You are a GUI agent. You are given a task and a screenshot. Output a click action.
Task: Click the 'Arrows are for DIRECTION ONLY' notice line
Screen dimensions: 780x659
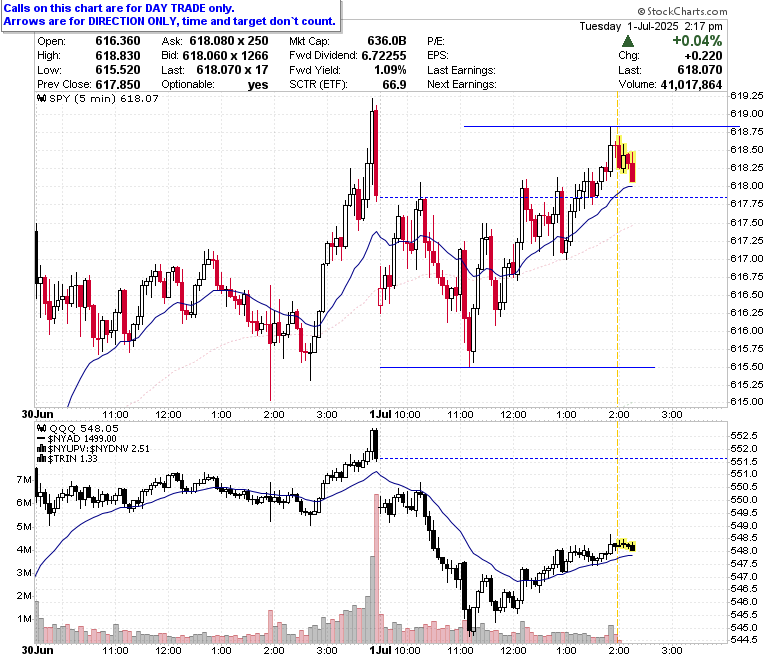tap(170, 21)
